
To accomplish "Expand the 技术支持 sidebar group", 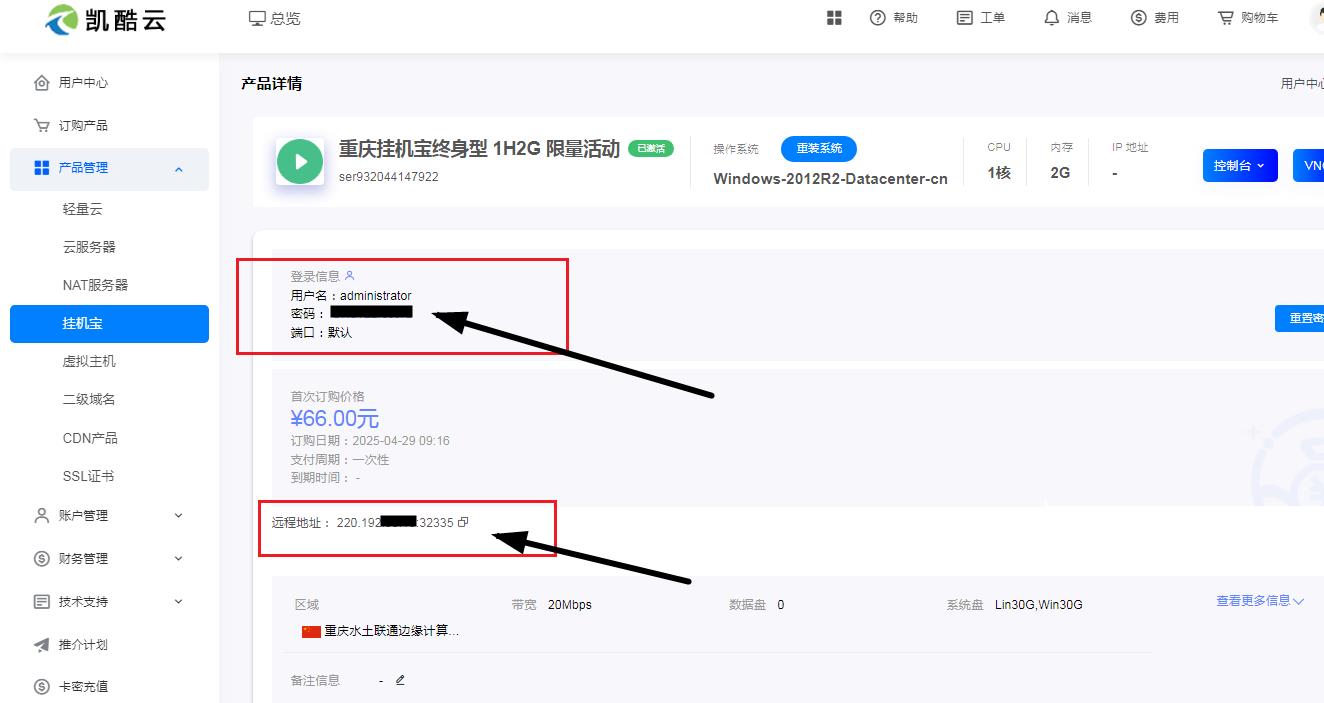I will (109, 602).
